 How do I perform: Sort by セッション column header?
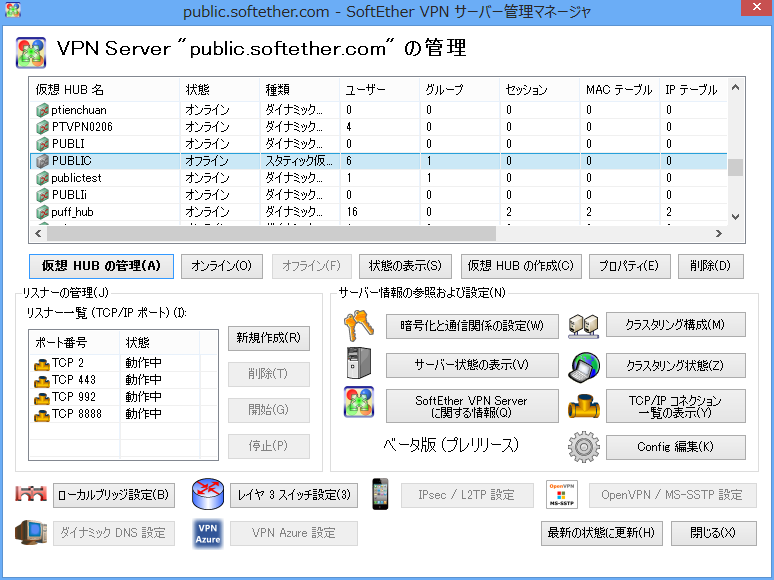tap(539, 90)
